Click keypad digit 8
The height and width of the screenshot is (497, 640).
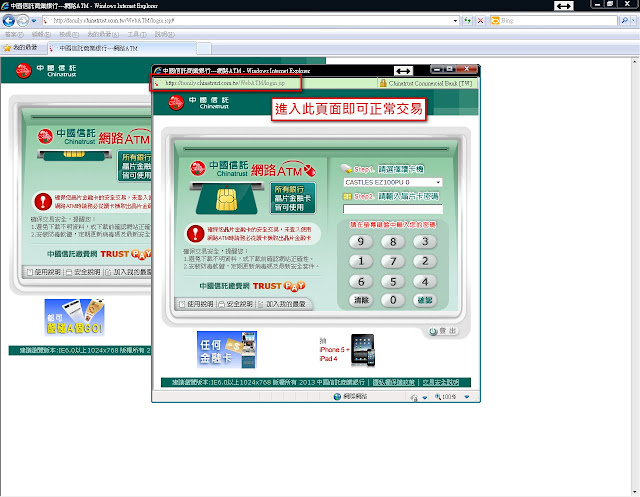point(393,242)
